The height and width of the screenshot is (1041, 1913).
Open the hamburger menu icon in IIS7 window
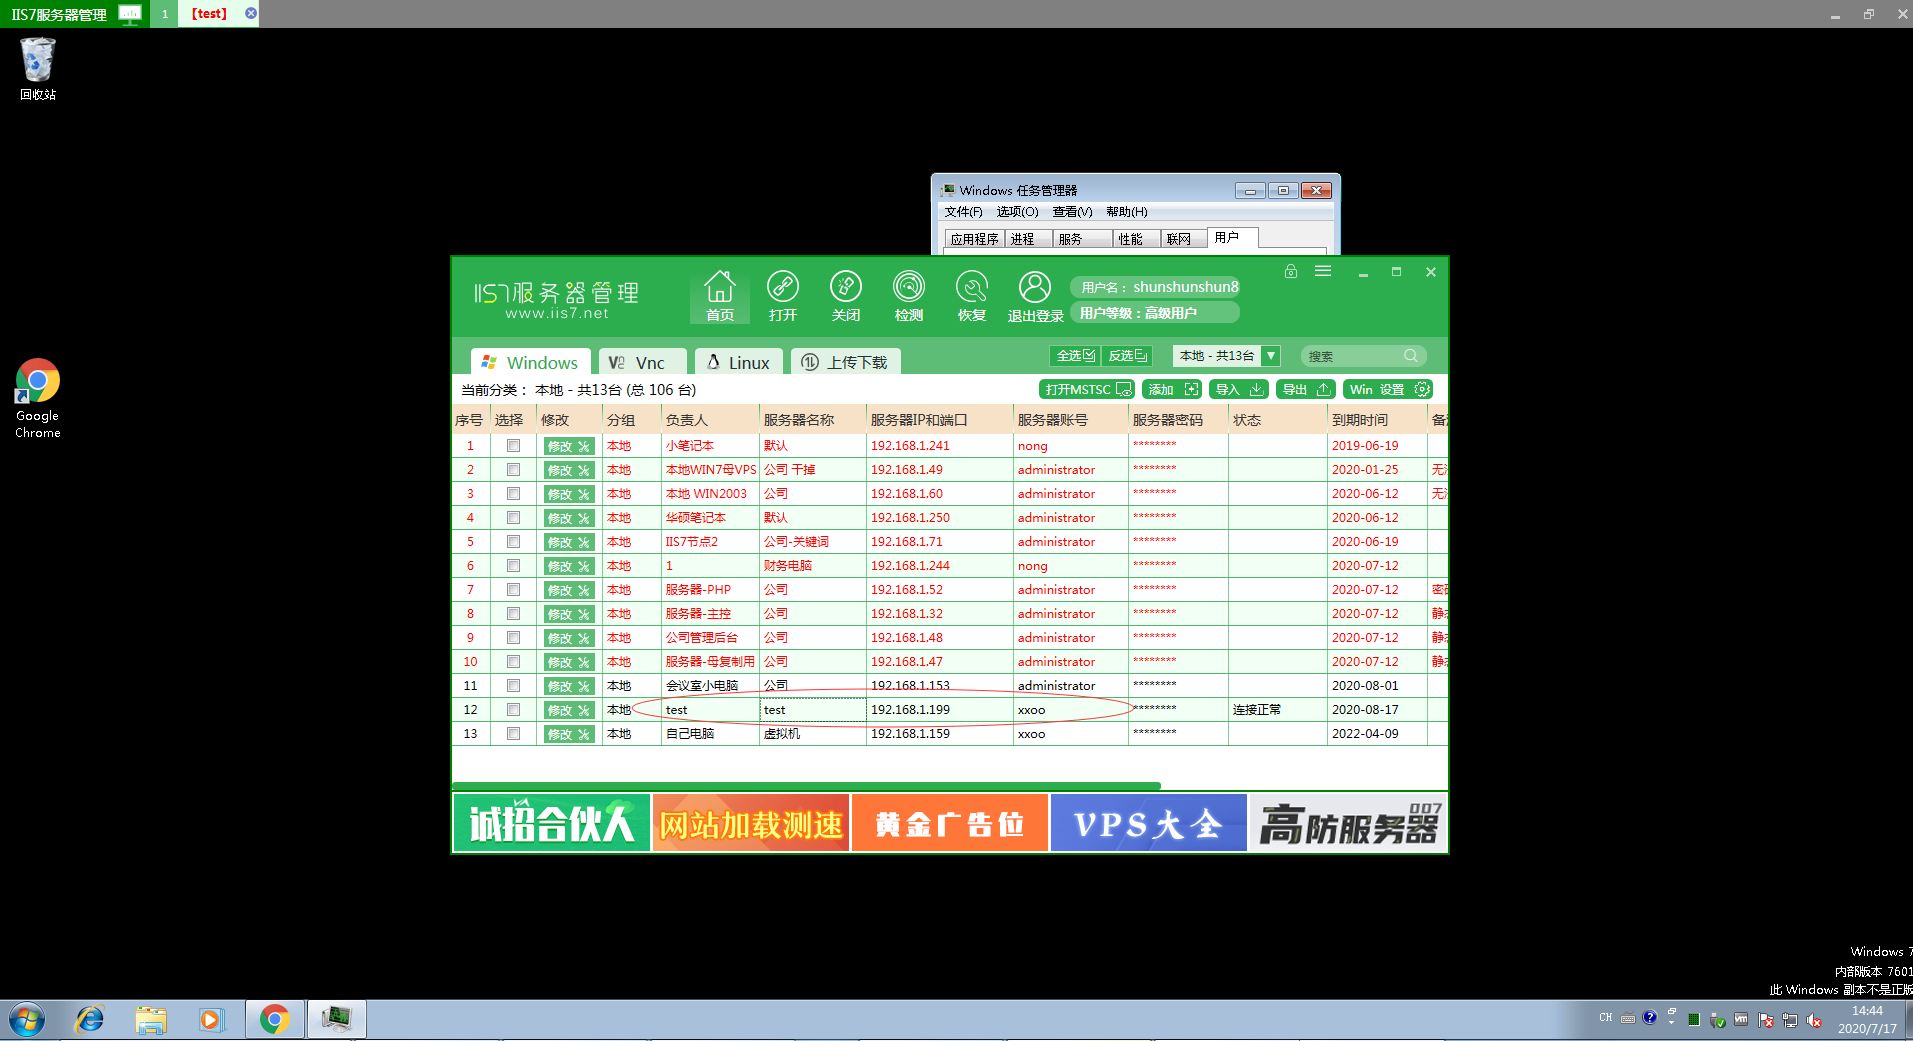pos(1323,271)
